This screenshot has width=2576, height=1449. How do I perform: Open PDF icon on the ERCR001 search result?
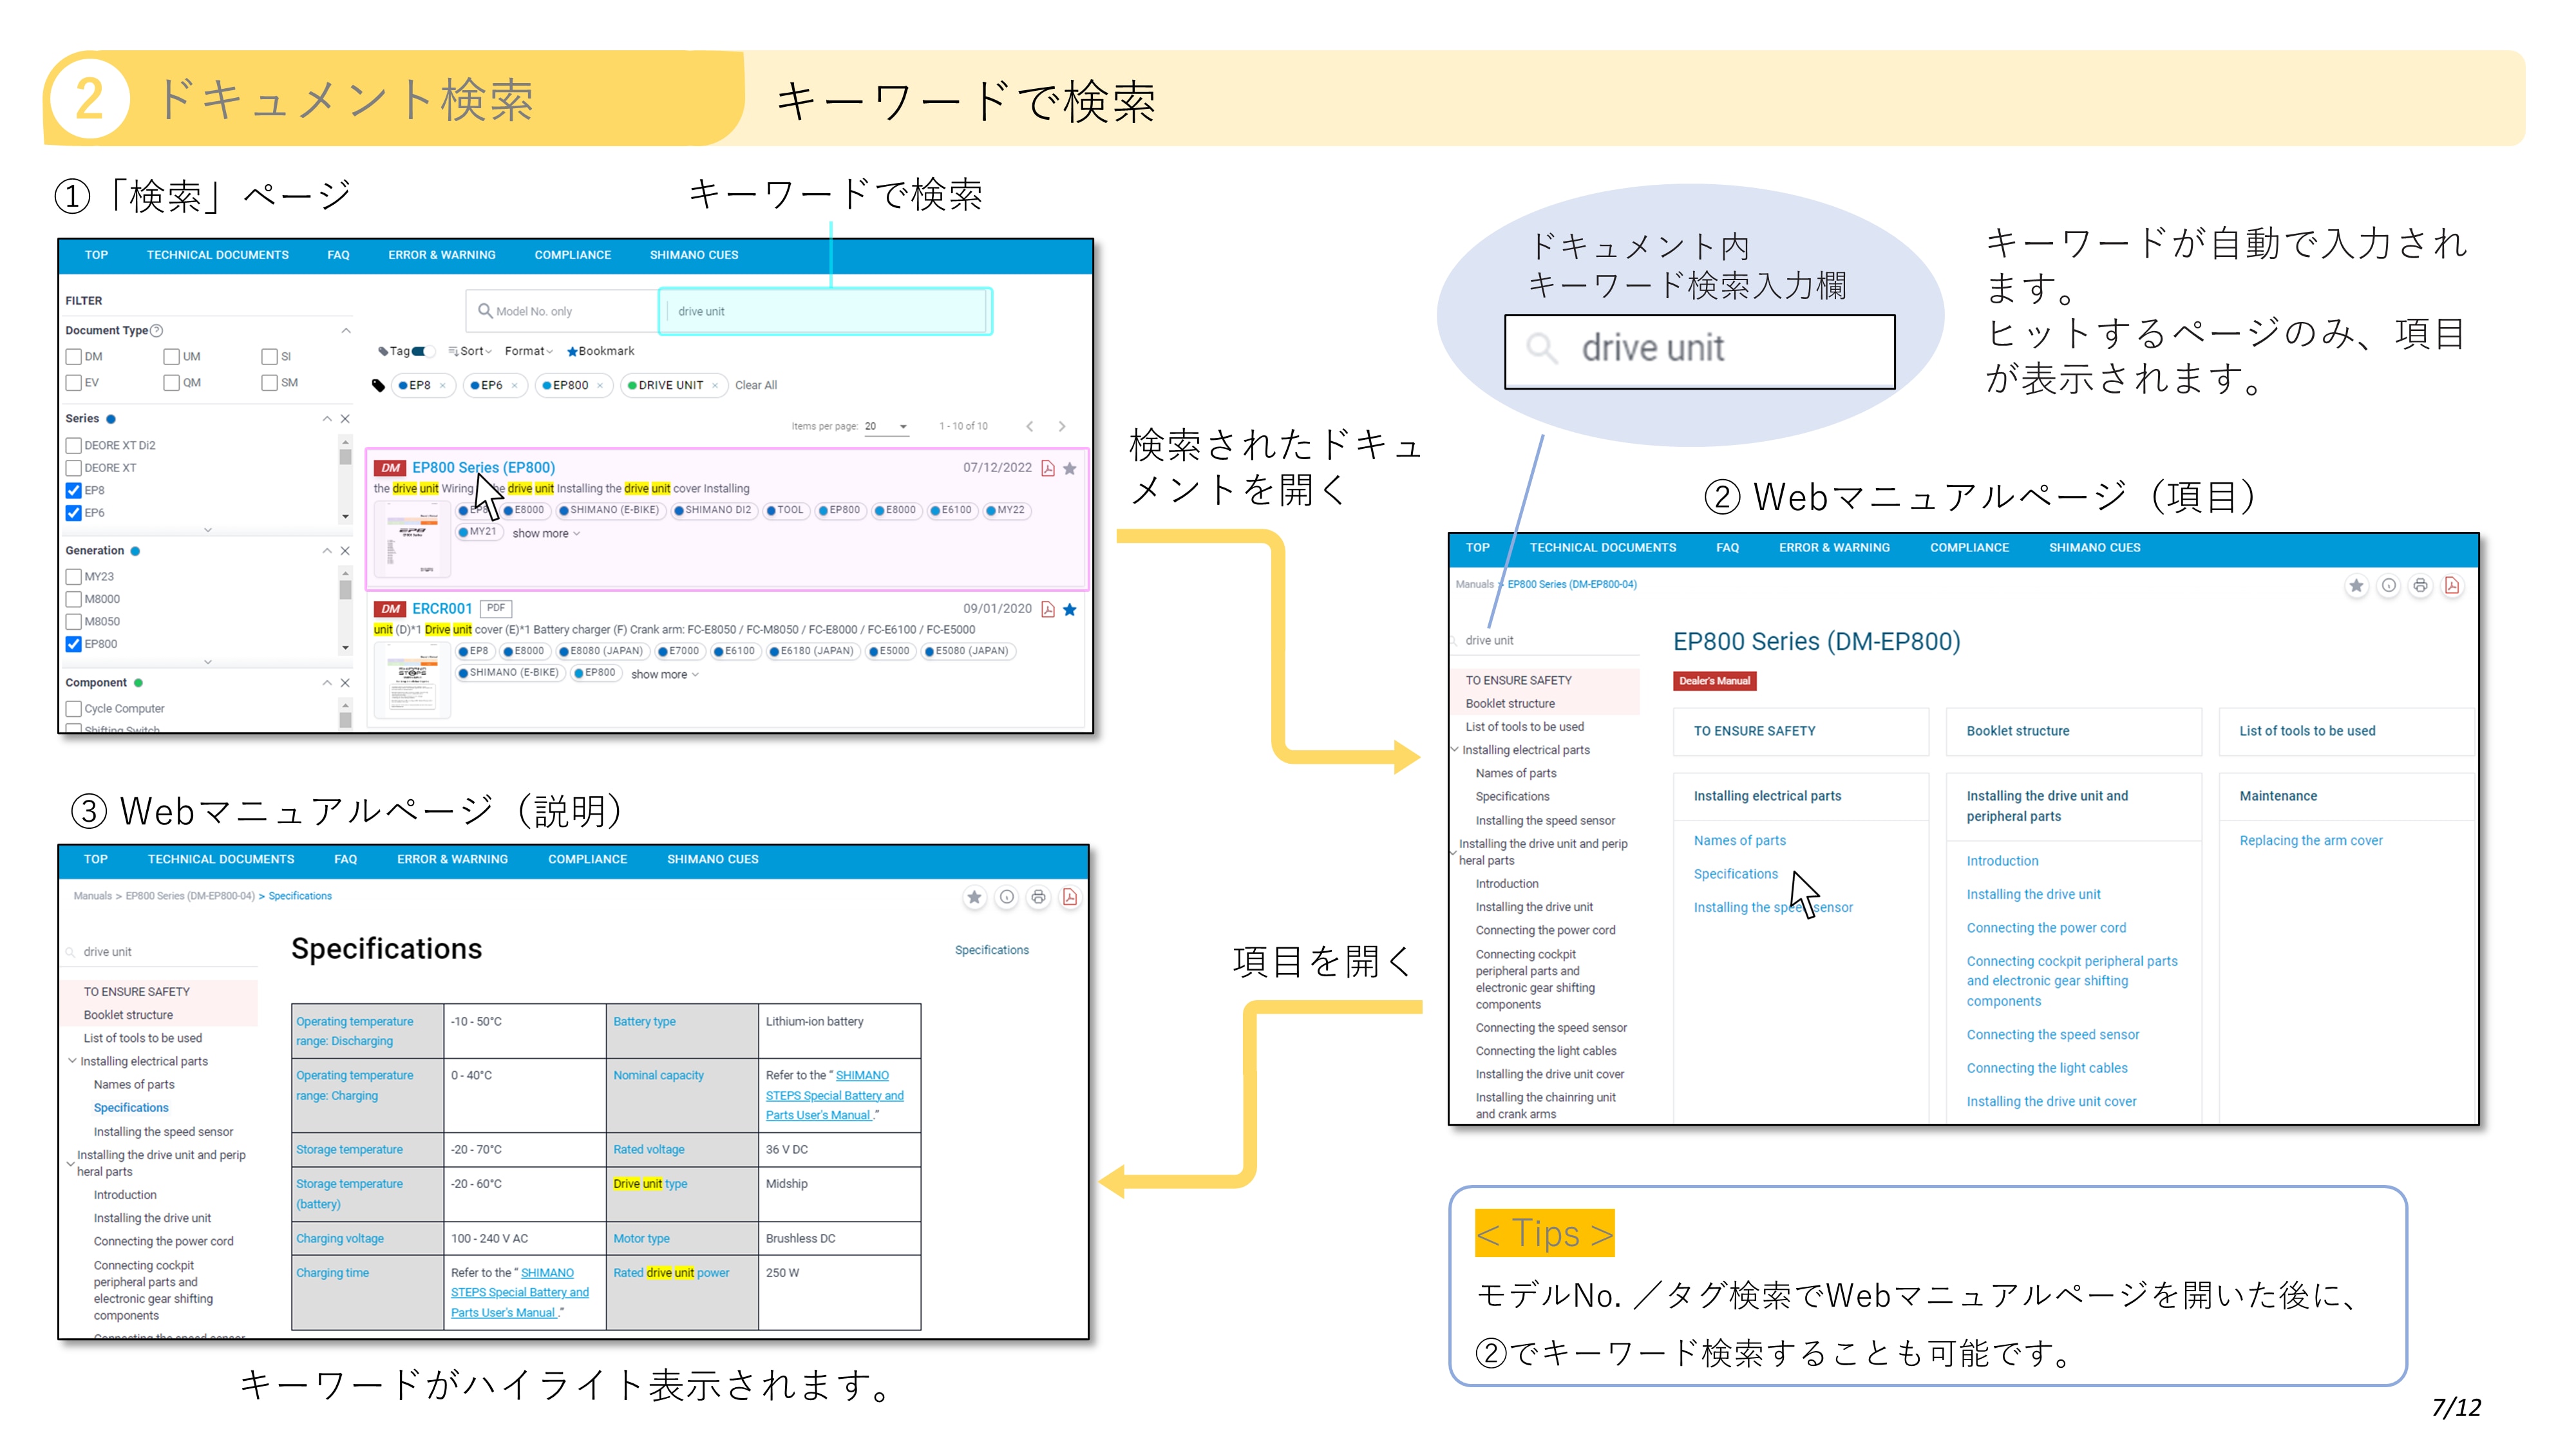[x=1048, y=609]
